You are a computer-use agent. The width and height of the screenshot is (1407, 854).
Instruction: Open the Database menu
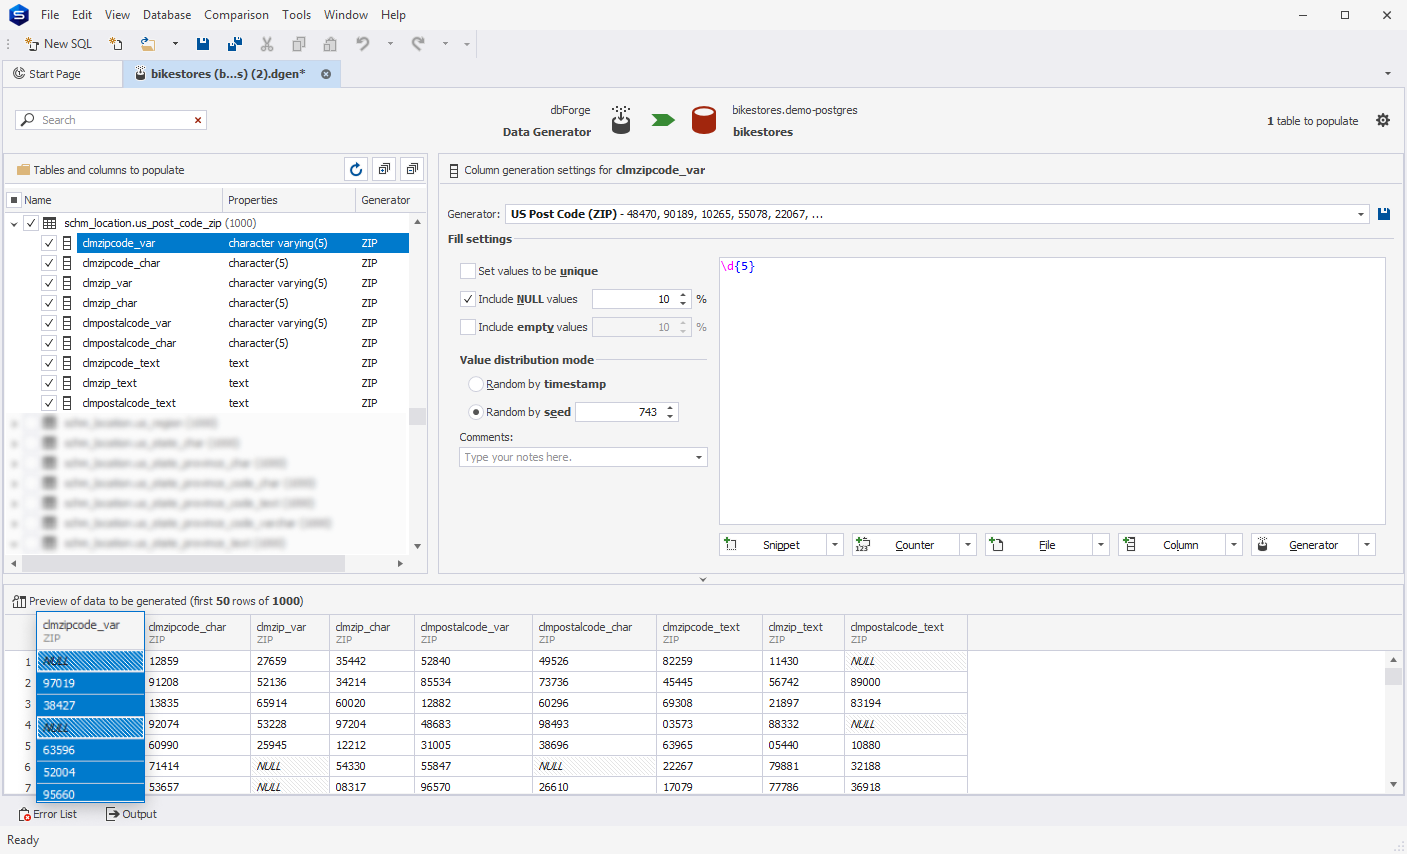167,15
